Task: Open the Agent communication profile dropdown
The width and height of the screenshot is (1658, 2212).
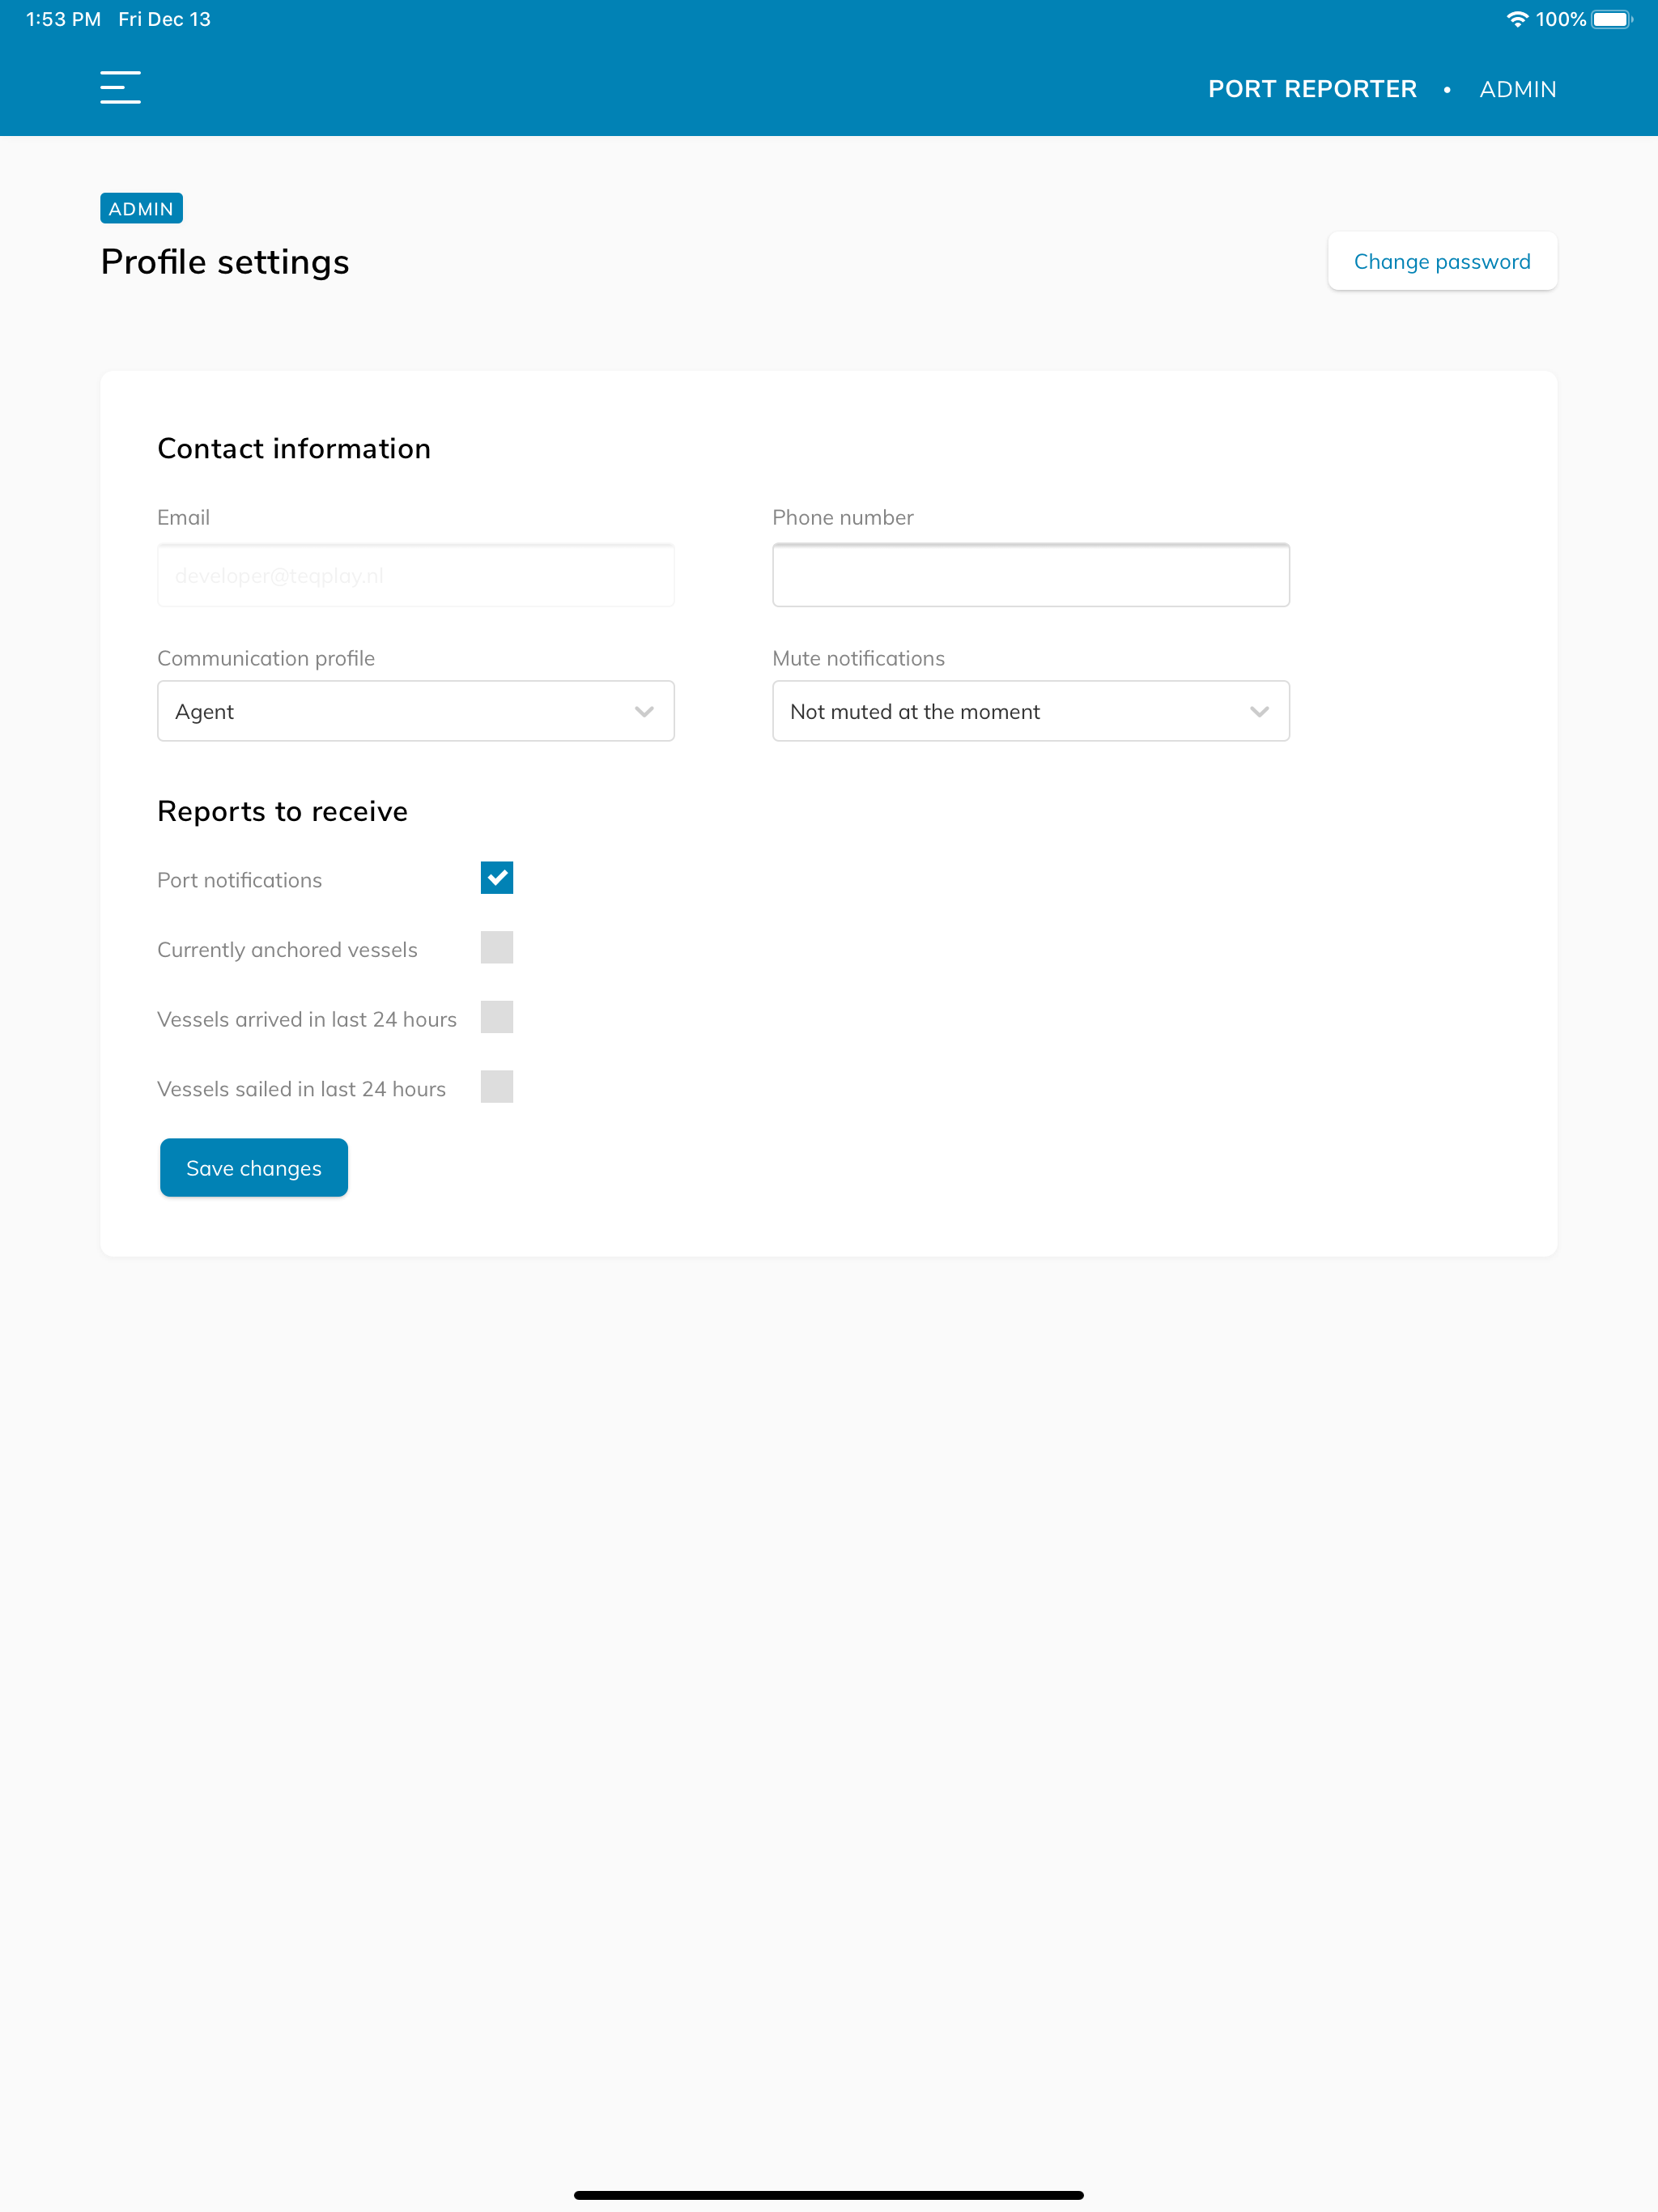Action: pyautogui.click(x=416, y=711)
